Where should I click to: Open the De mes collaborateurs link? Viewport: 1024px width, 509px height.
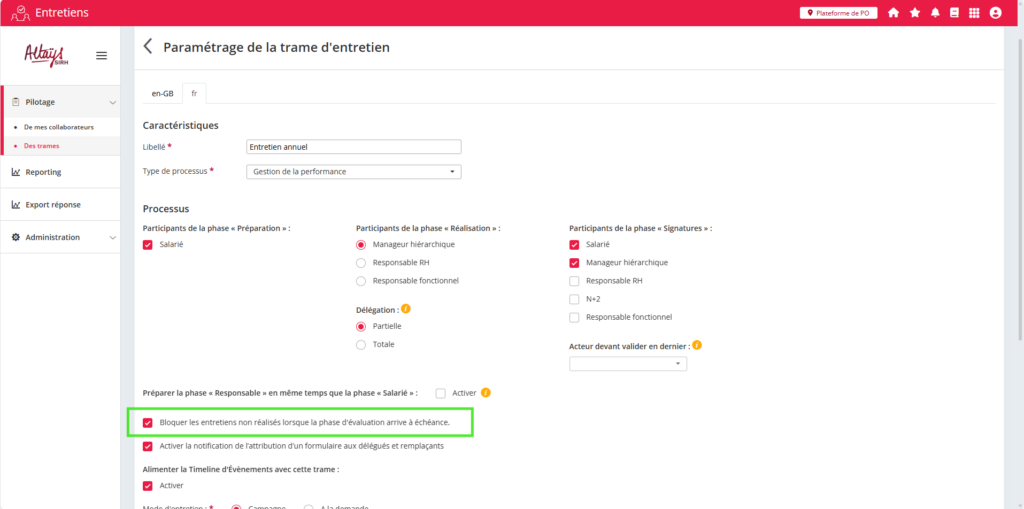pos(58,128)
